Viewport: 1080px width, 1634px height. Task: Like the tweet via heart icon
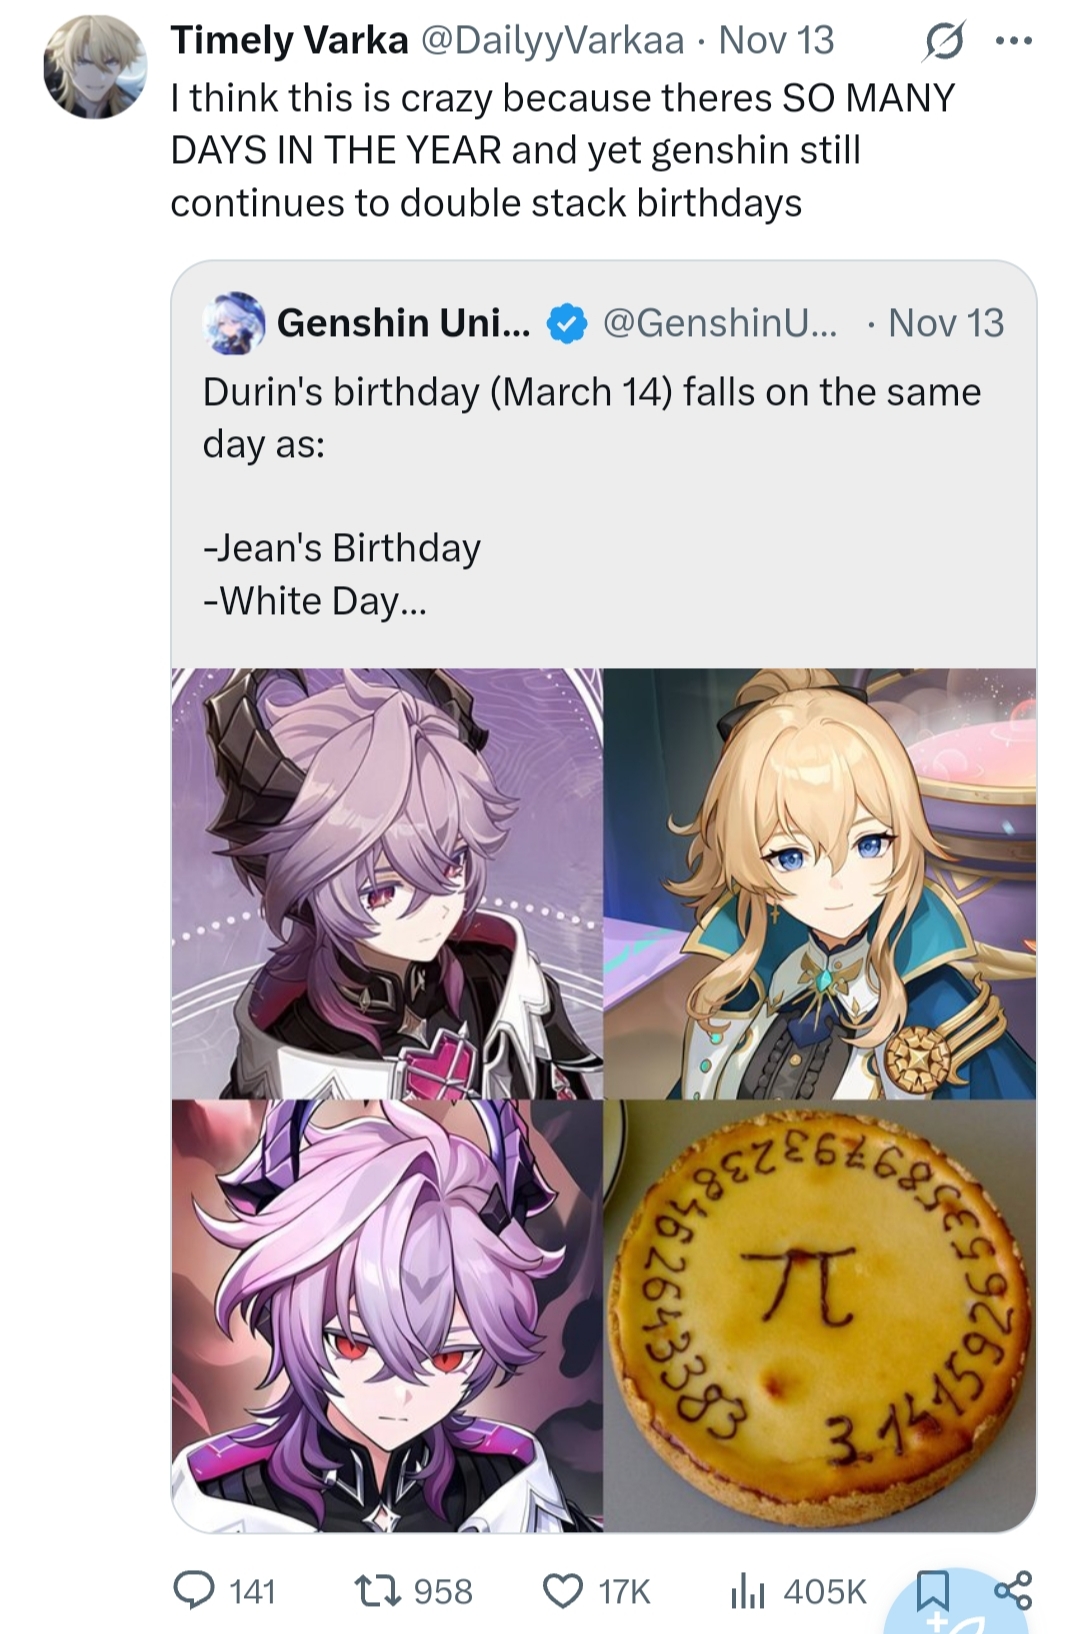point(563,1590)
